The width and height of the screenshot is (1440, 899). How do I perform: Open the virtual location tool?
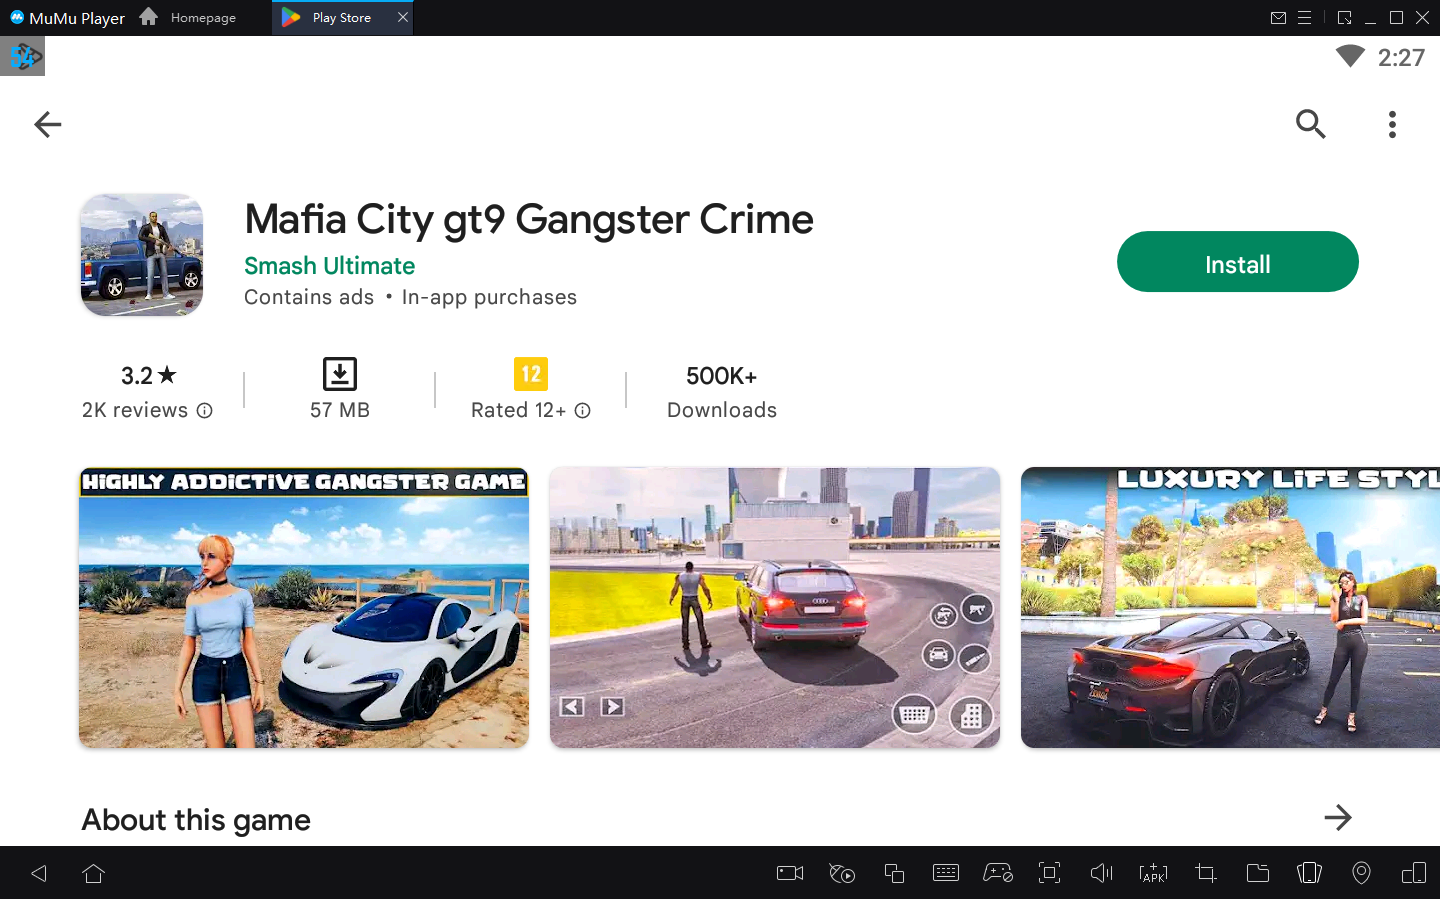click(x=1361, y=873)
